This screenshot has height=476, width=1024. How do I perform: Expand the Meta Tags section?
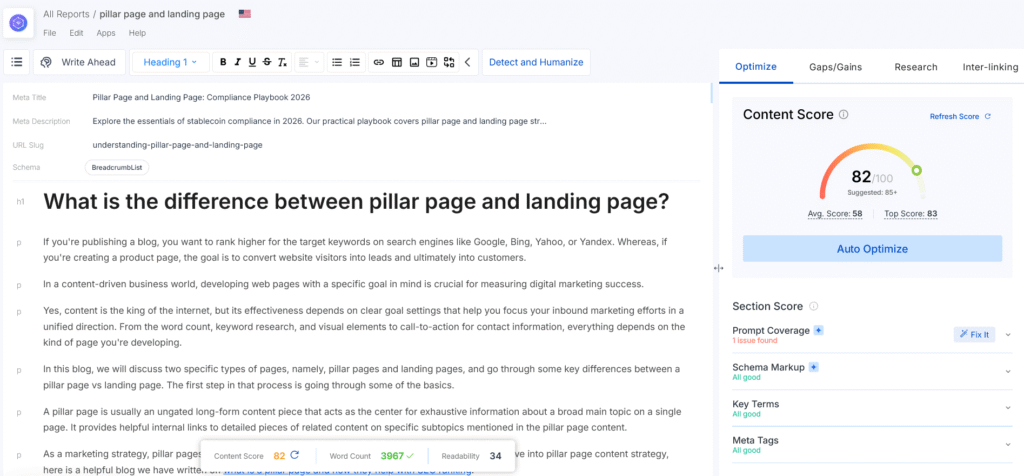(1008, 444)
